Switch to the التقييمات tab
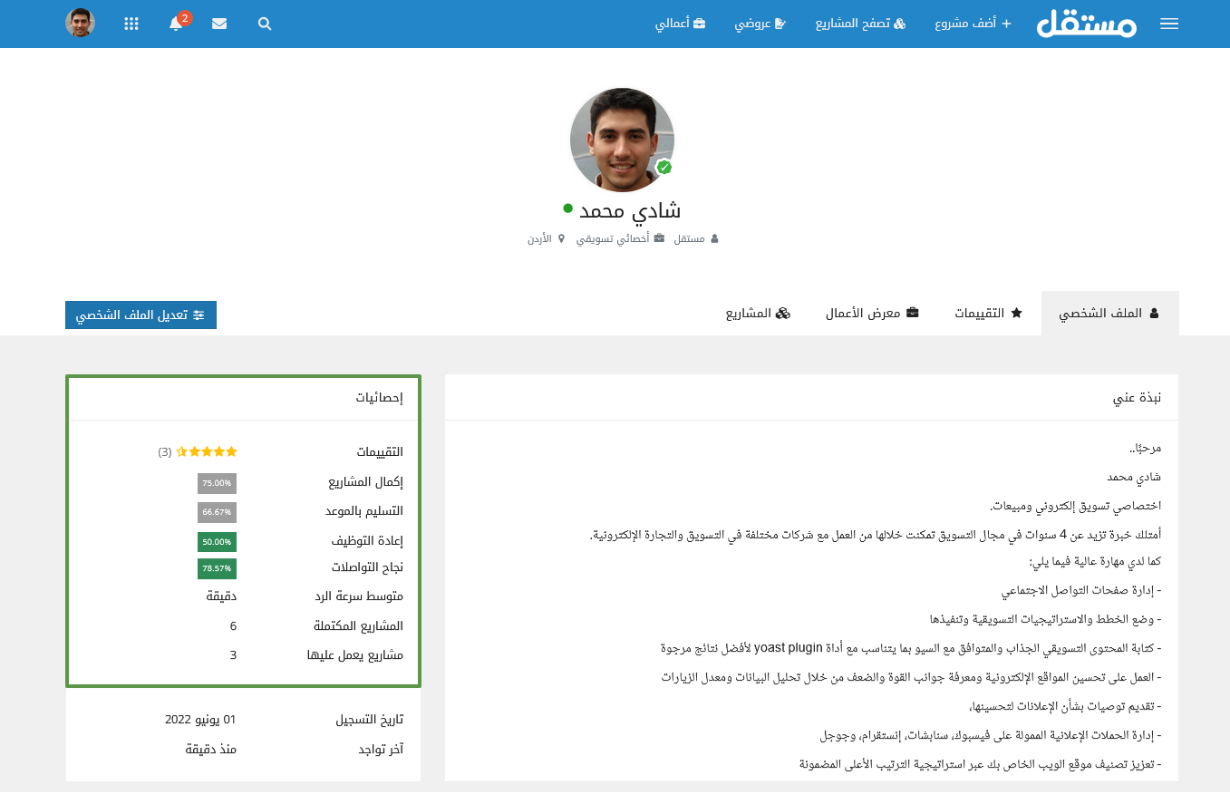Image resolution: width=1230 pixels, height=792 pixels. tap(988, 313)
